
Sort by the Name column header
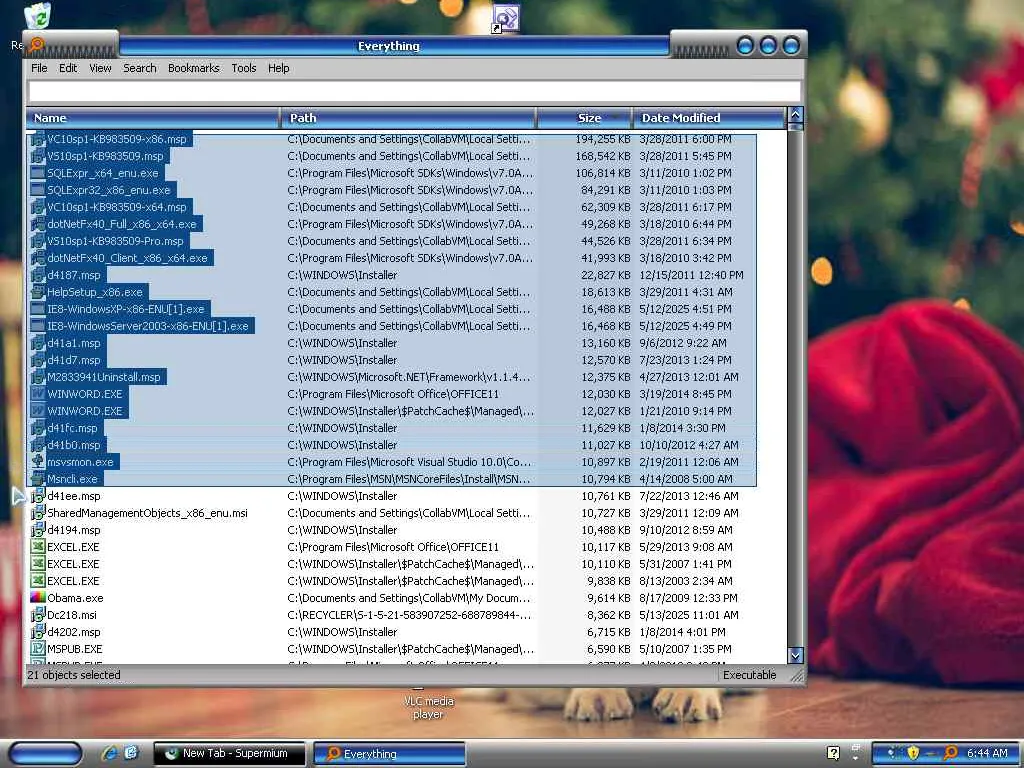153,118
